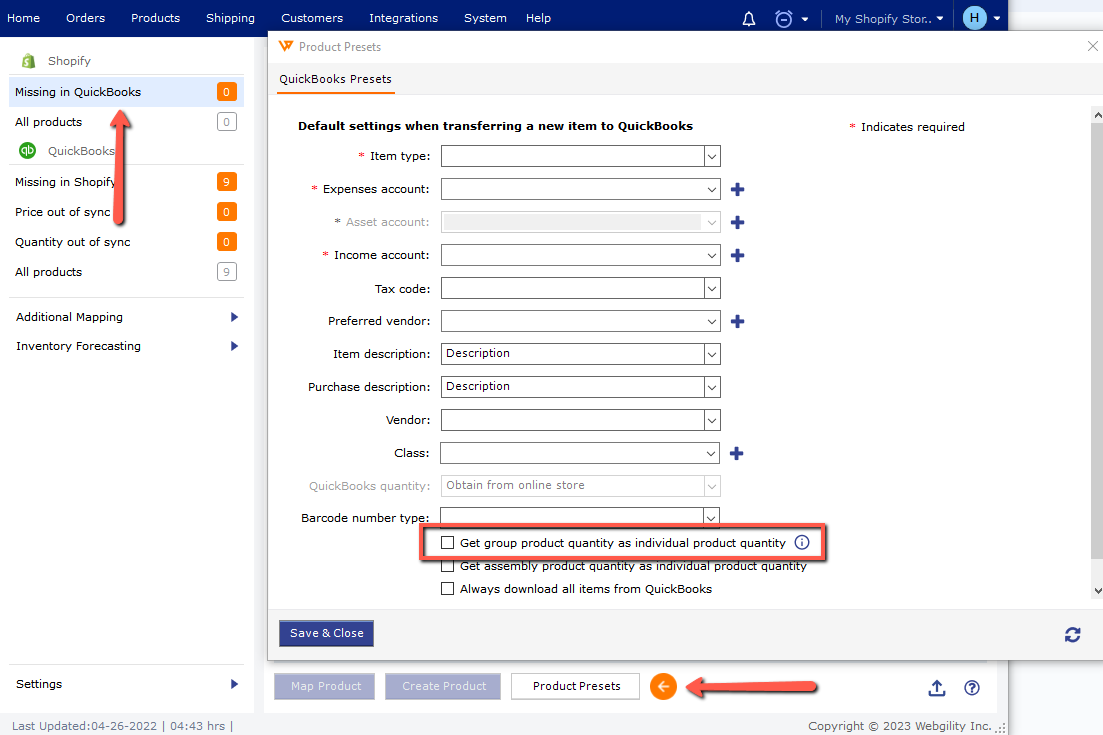This screenshot has width=1103, height=735.
Task: Show info for group product quantity option
Action: tap(802, 542)
